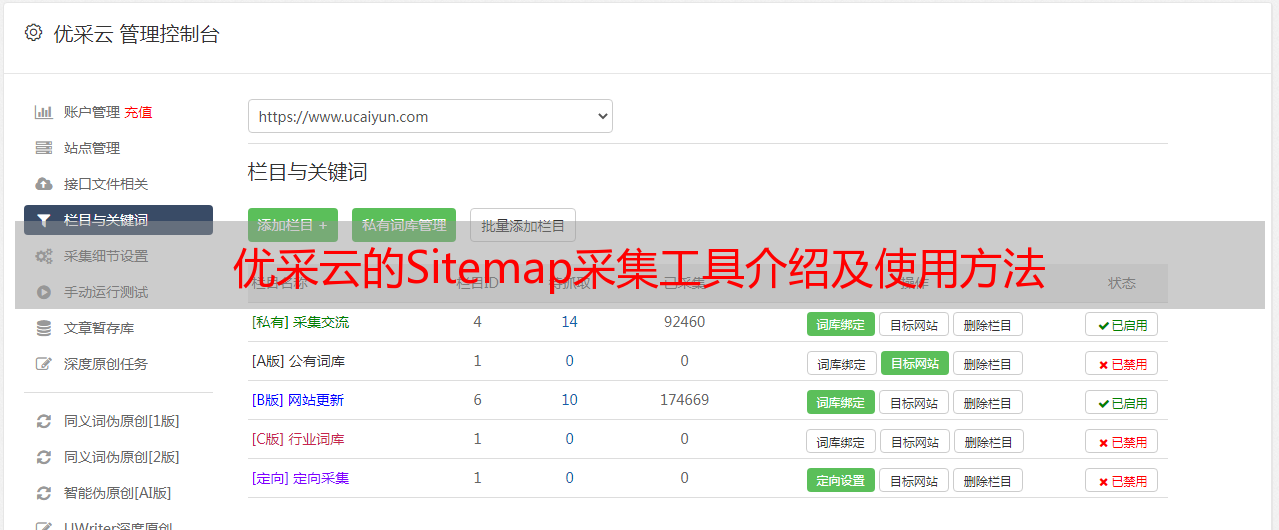Click the play icon for 手动运行测试
This screenshot has height=530, width=1279.
pyautogui.click(x=43, y=292)
